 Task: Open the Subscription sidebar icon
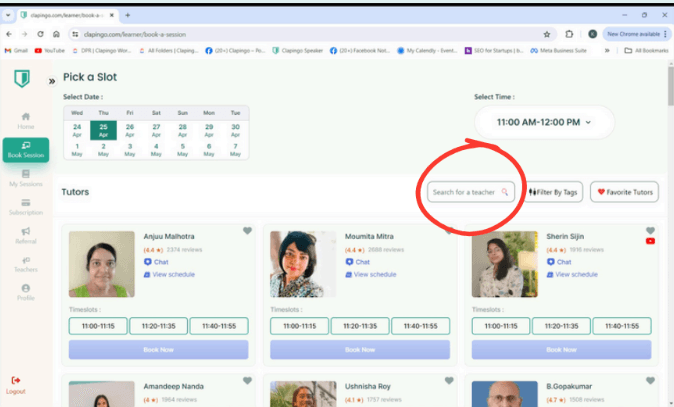pos(25,204)
